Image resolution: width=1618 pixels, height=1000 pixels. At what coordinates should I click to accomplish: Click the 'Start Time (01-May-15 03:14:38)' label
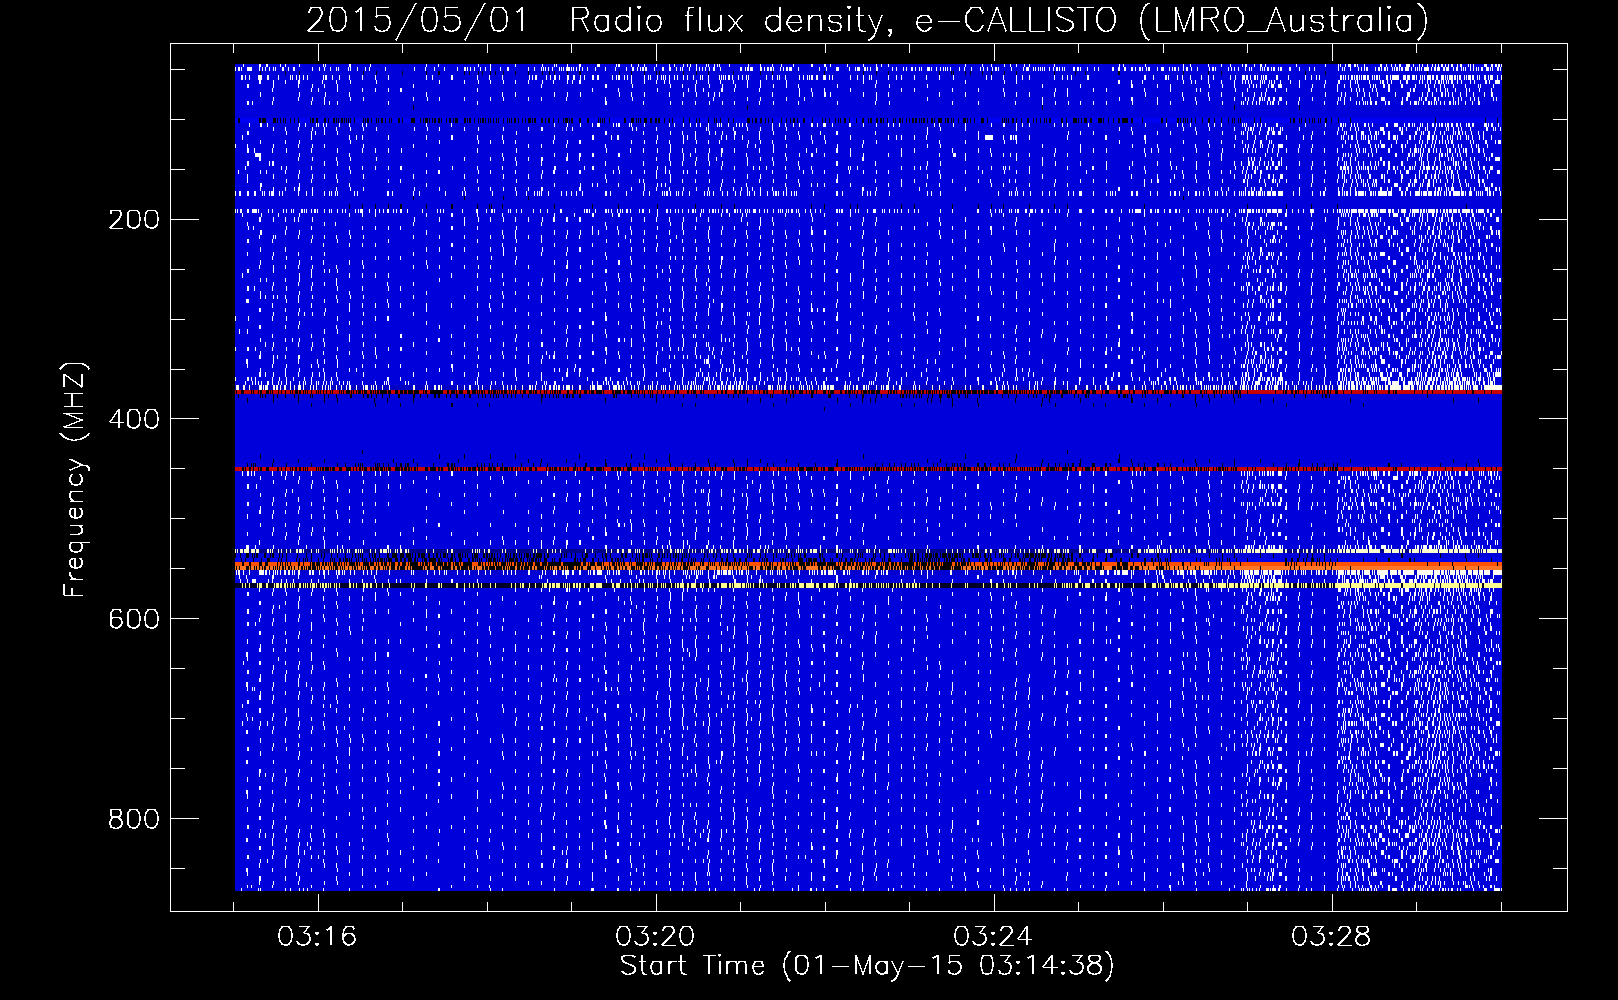tap(867, 966)
